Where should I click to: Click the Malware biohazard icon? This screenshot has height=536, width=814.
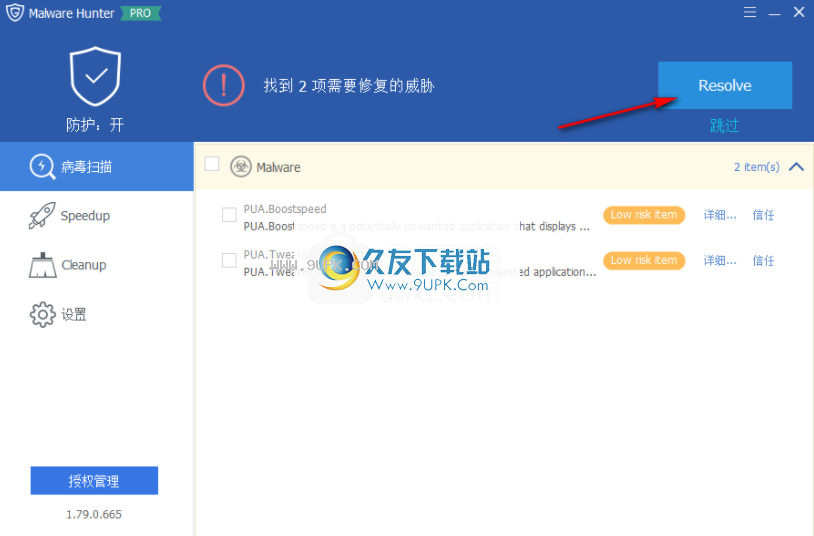(x=241, y=167)
